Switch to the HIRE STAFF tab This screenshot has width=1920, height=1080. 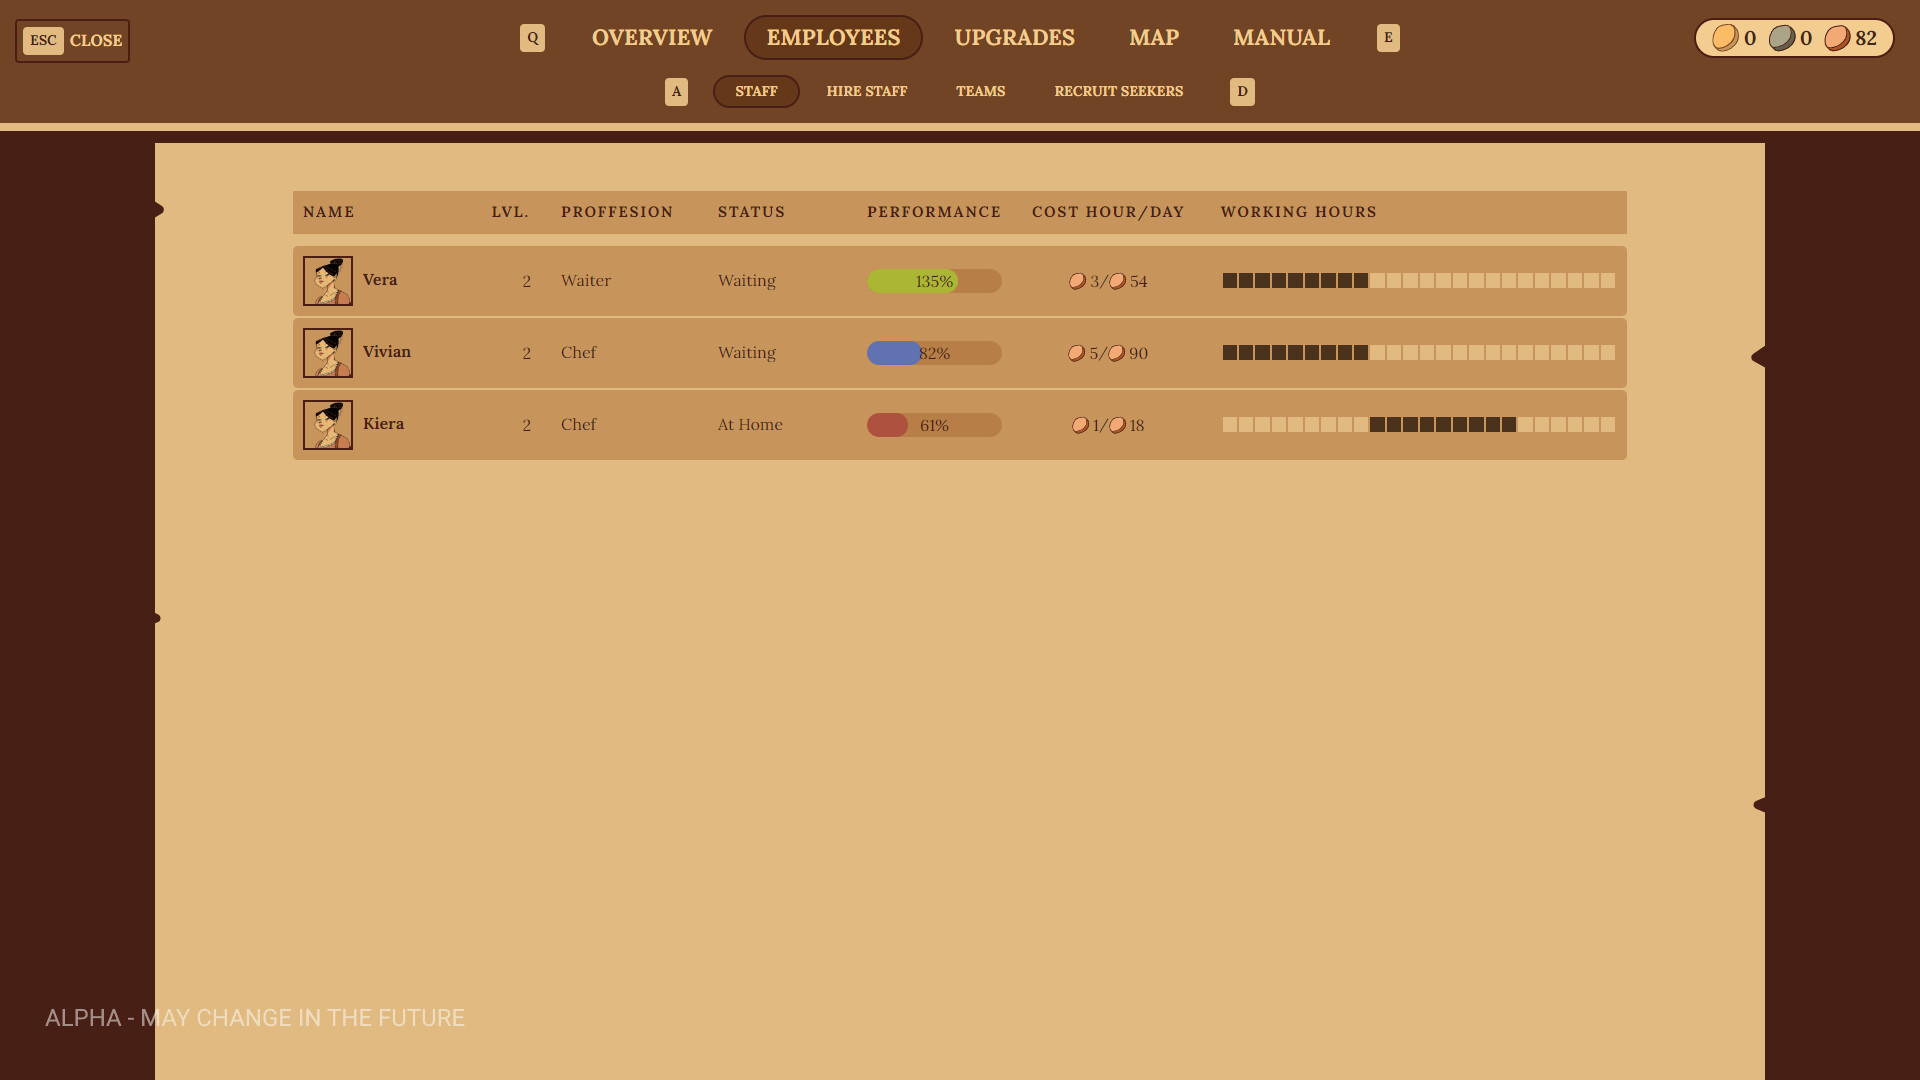(866, 91)
